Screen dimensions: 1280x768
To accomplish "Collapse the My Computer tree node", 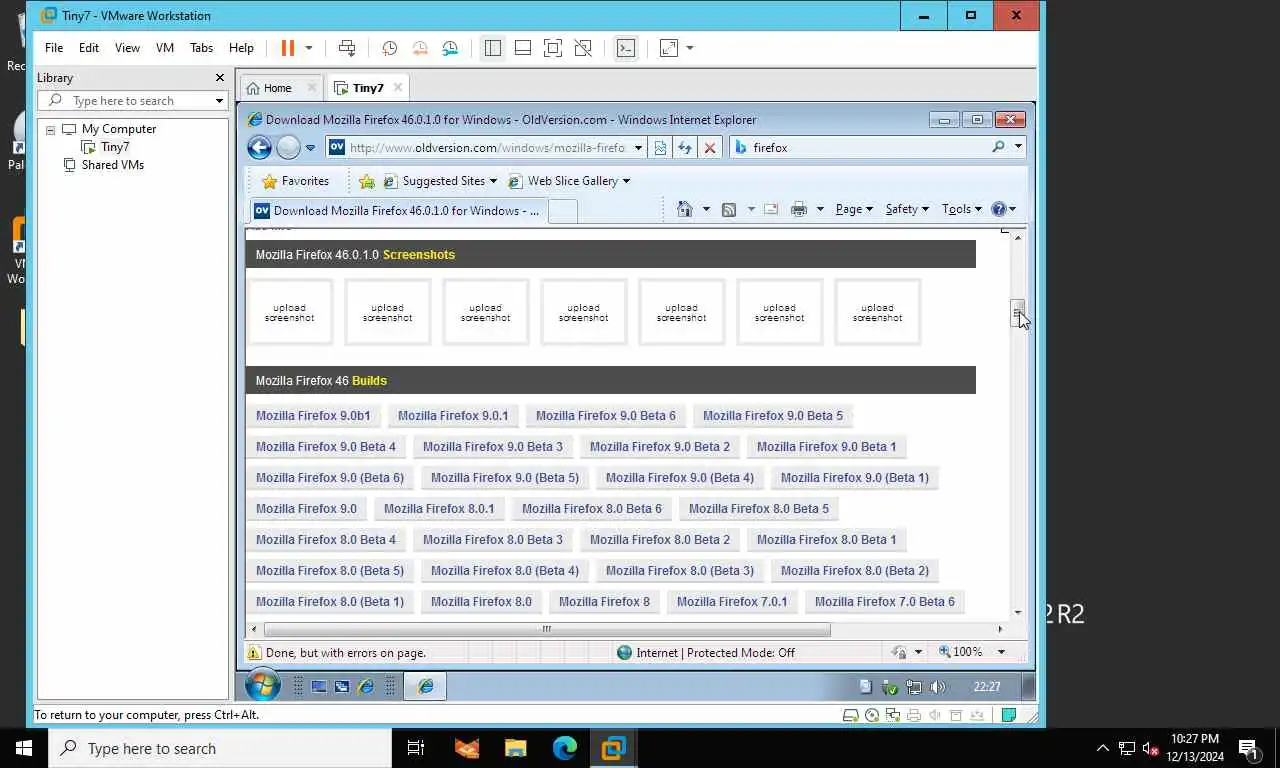I will [x=50, y=130].
